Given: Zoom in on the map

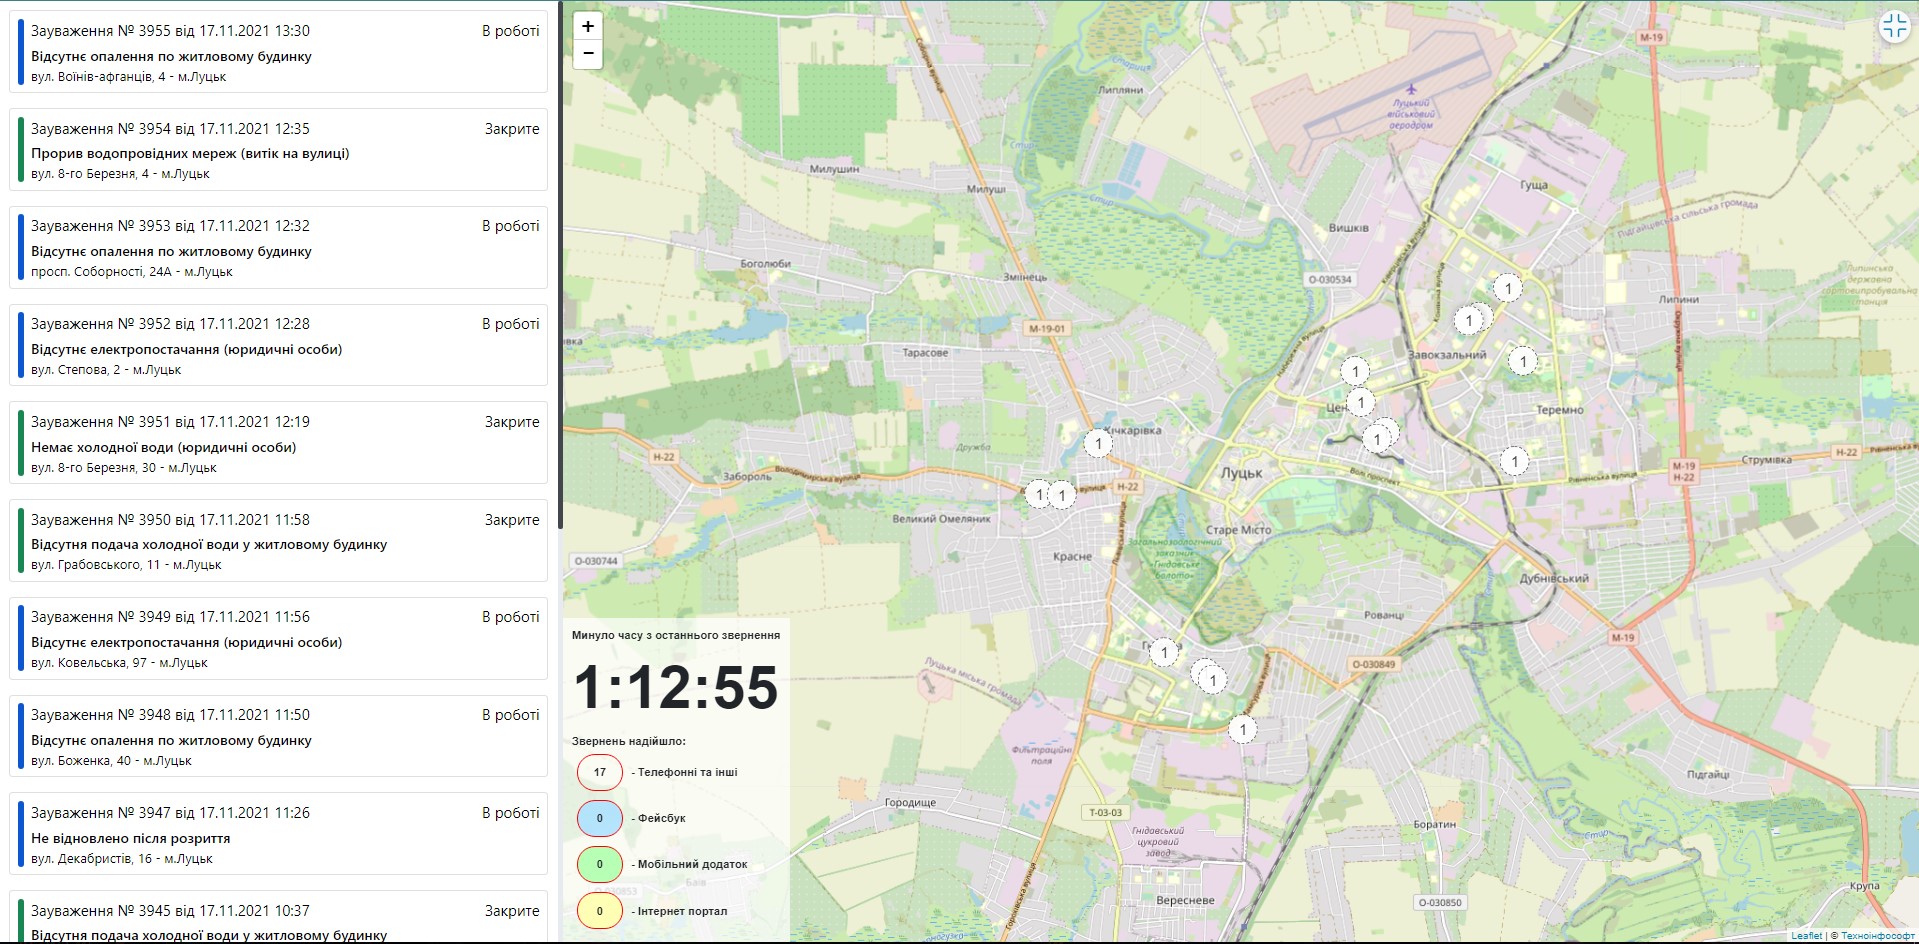Looking at the screenshot, I should coord(588,27).
